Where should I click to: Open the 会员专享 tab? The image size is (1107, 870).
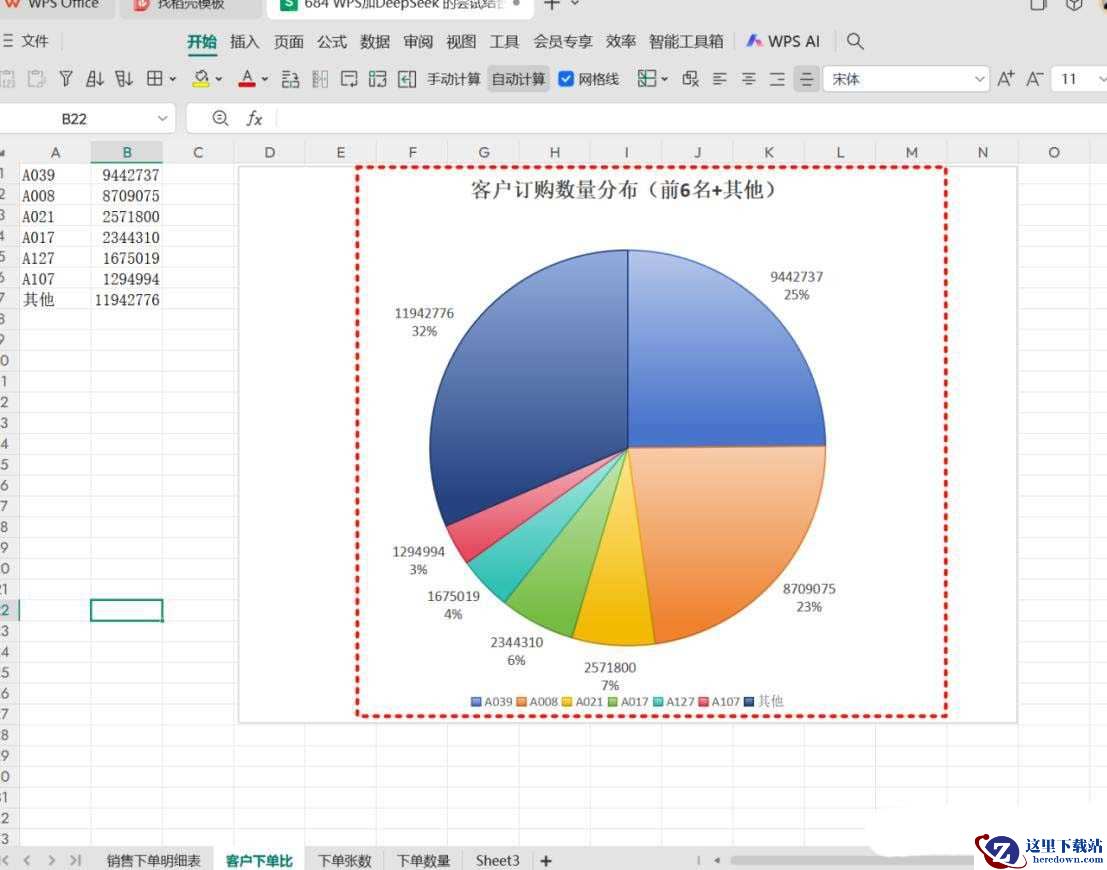tap(563, 42)
